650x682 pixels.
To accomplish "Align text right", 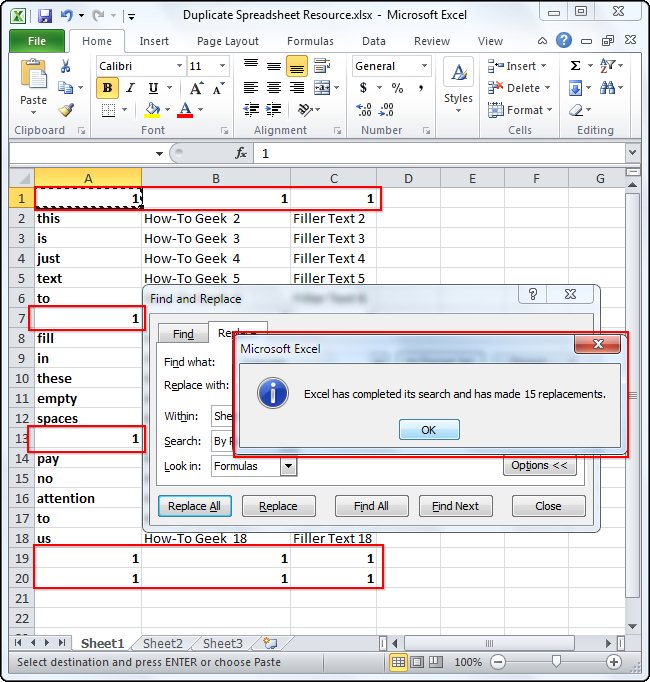I will click(x=297, y=88).
